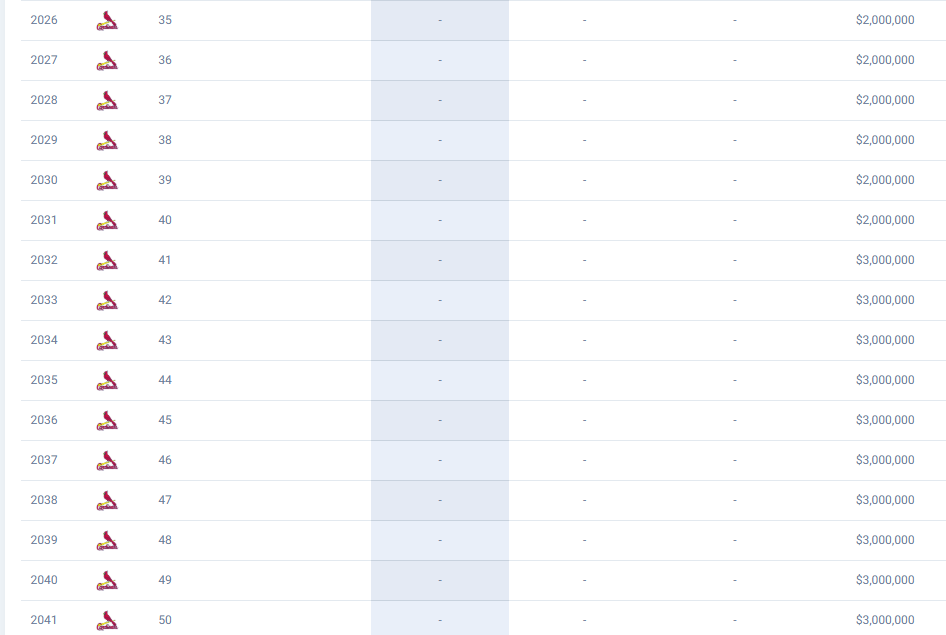The width and height of the screenshot is (946, 635).
Task: Click the Cardinals logo in the 2035 row
Action: [x=107, y=380]
